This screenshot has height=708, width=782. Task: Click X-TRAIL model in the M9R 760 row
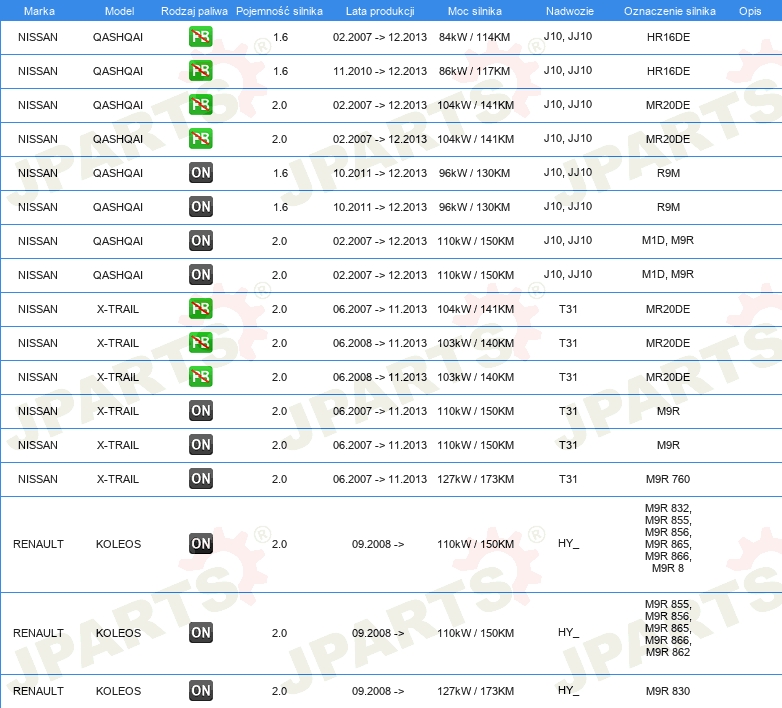tap(118, 479)
